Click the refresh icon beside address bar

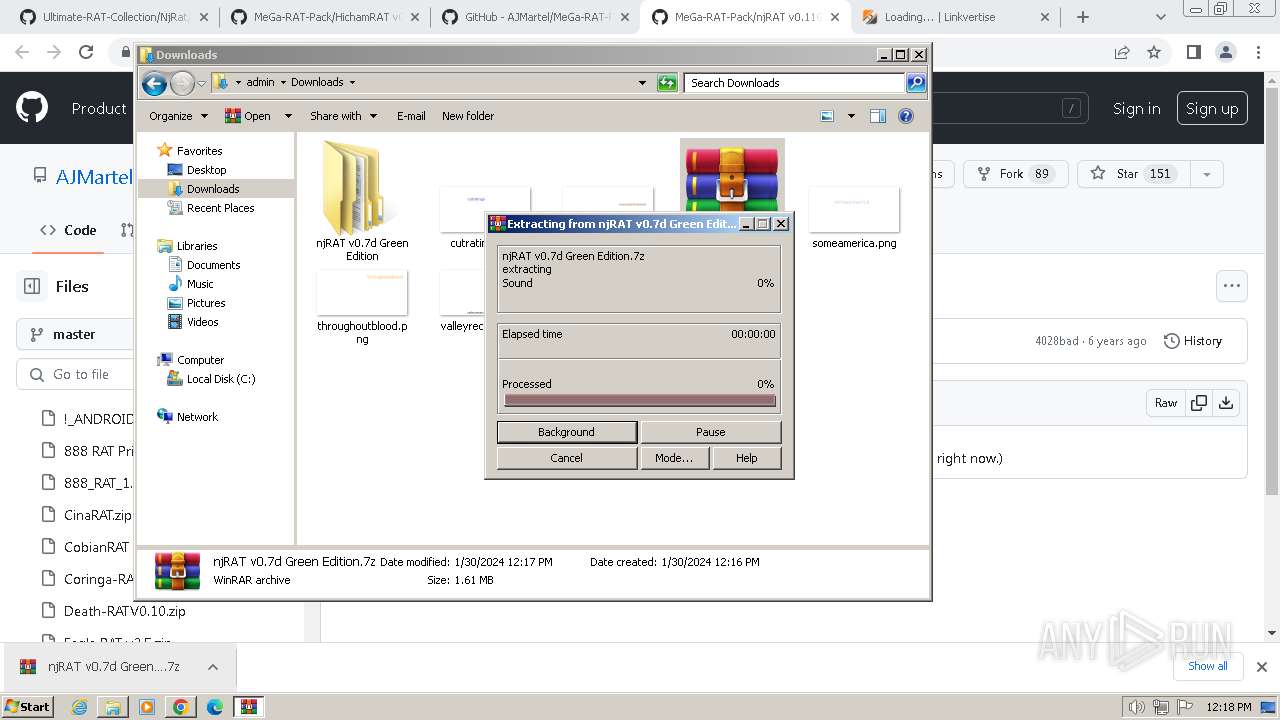pyautogui.click(x=667, y=83)
